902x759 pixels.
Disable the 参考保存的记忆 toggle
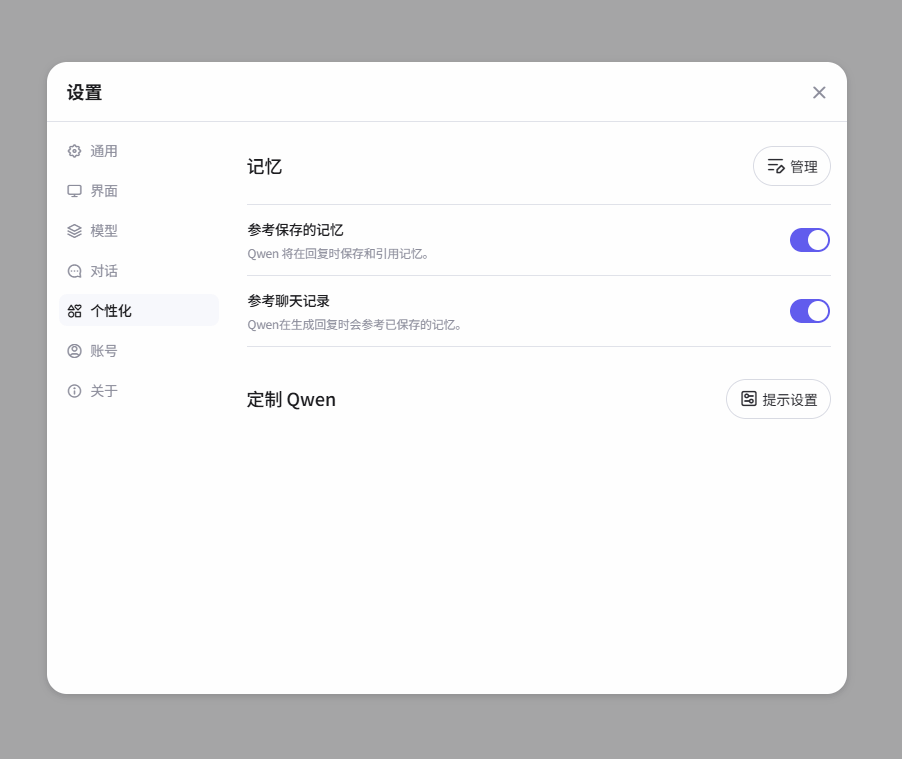[809, 240]
